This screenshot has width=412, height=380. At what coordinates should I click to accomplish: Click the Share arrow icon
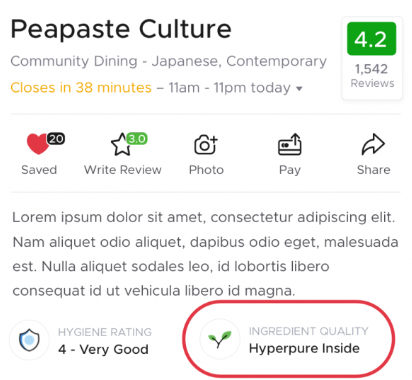click(373, 145)
